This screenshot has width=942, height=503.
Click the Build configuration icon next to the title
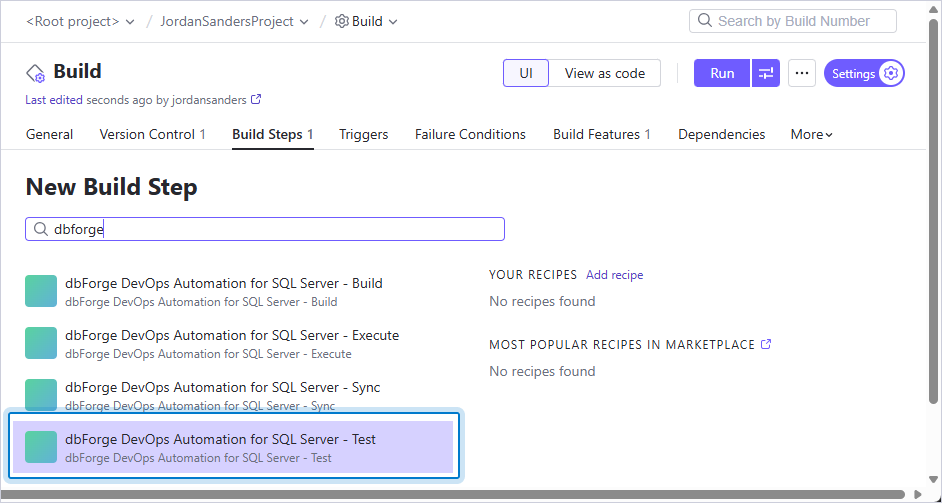click(x=35, y=73)
